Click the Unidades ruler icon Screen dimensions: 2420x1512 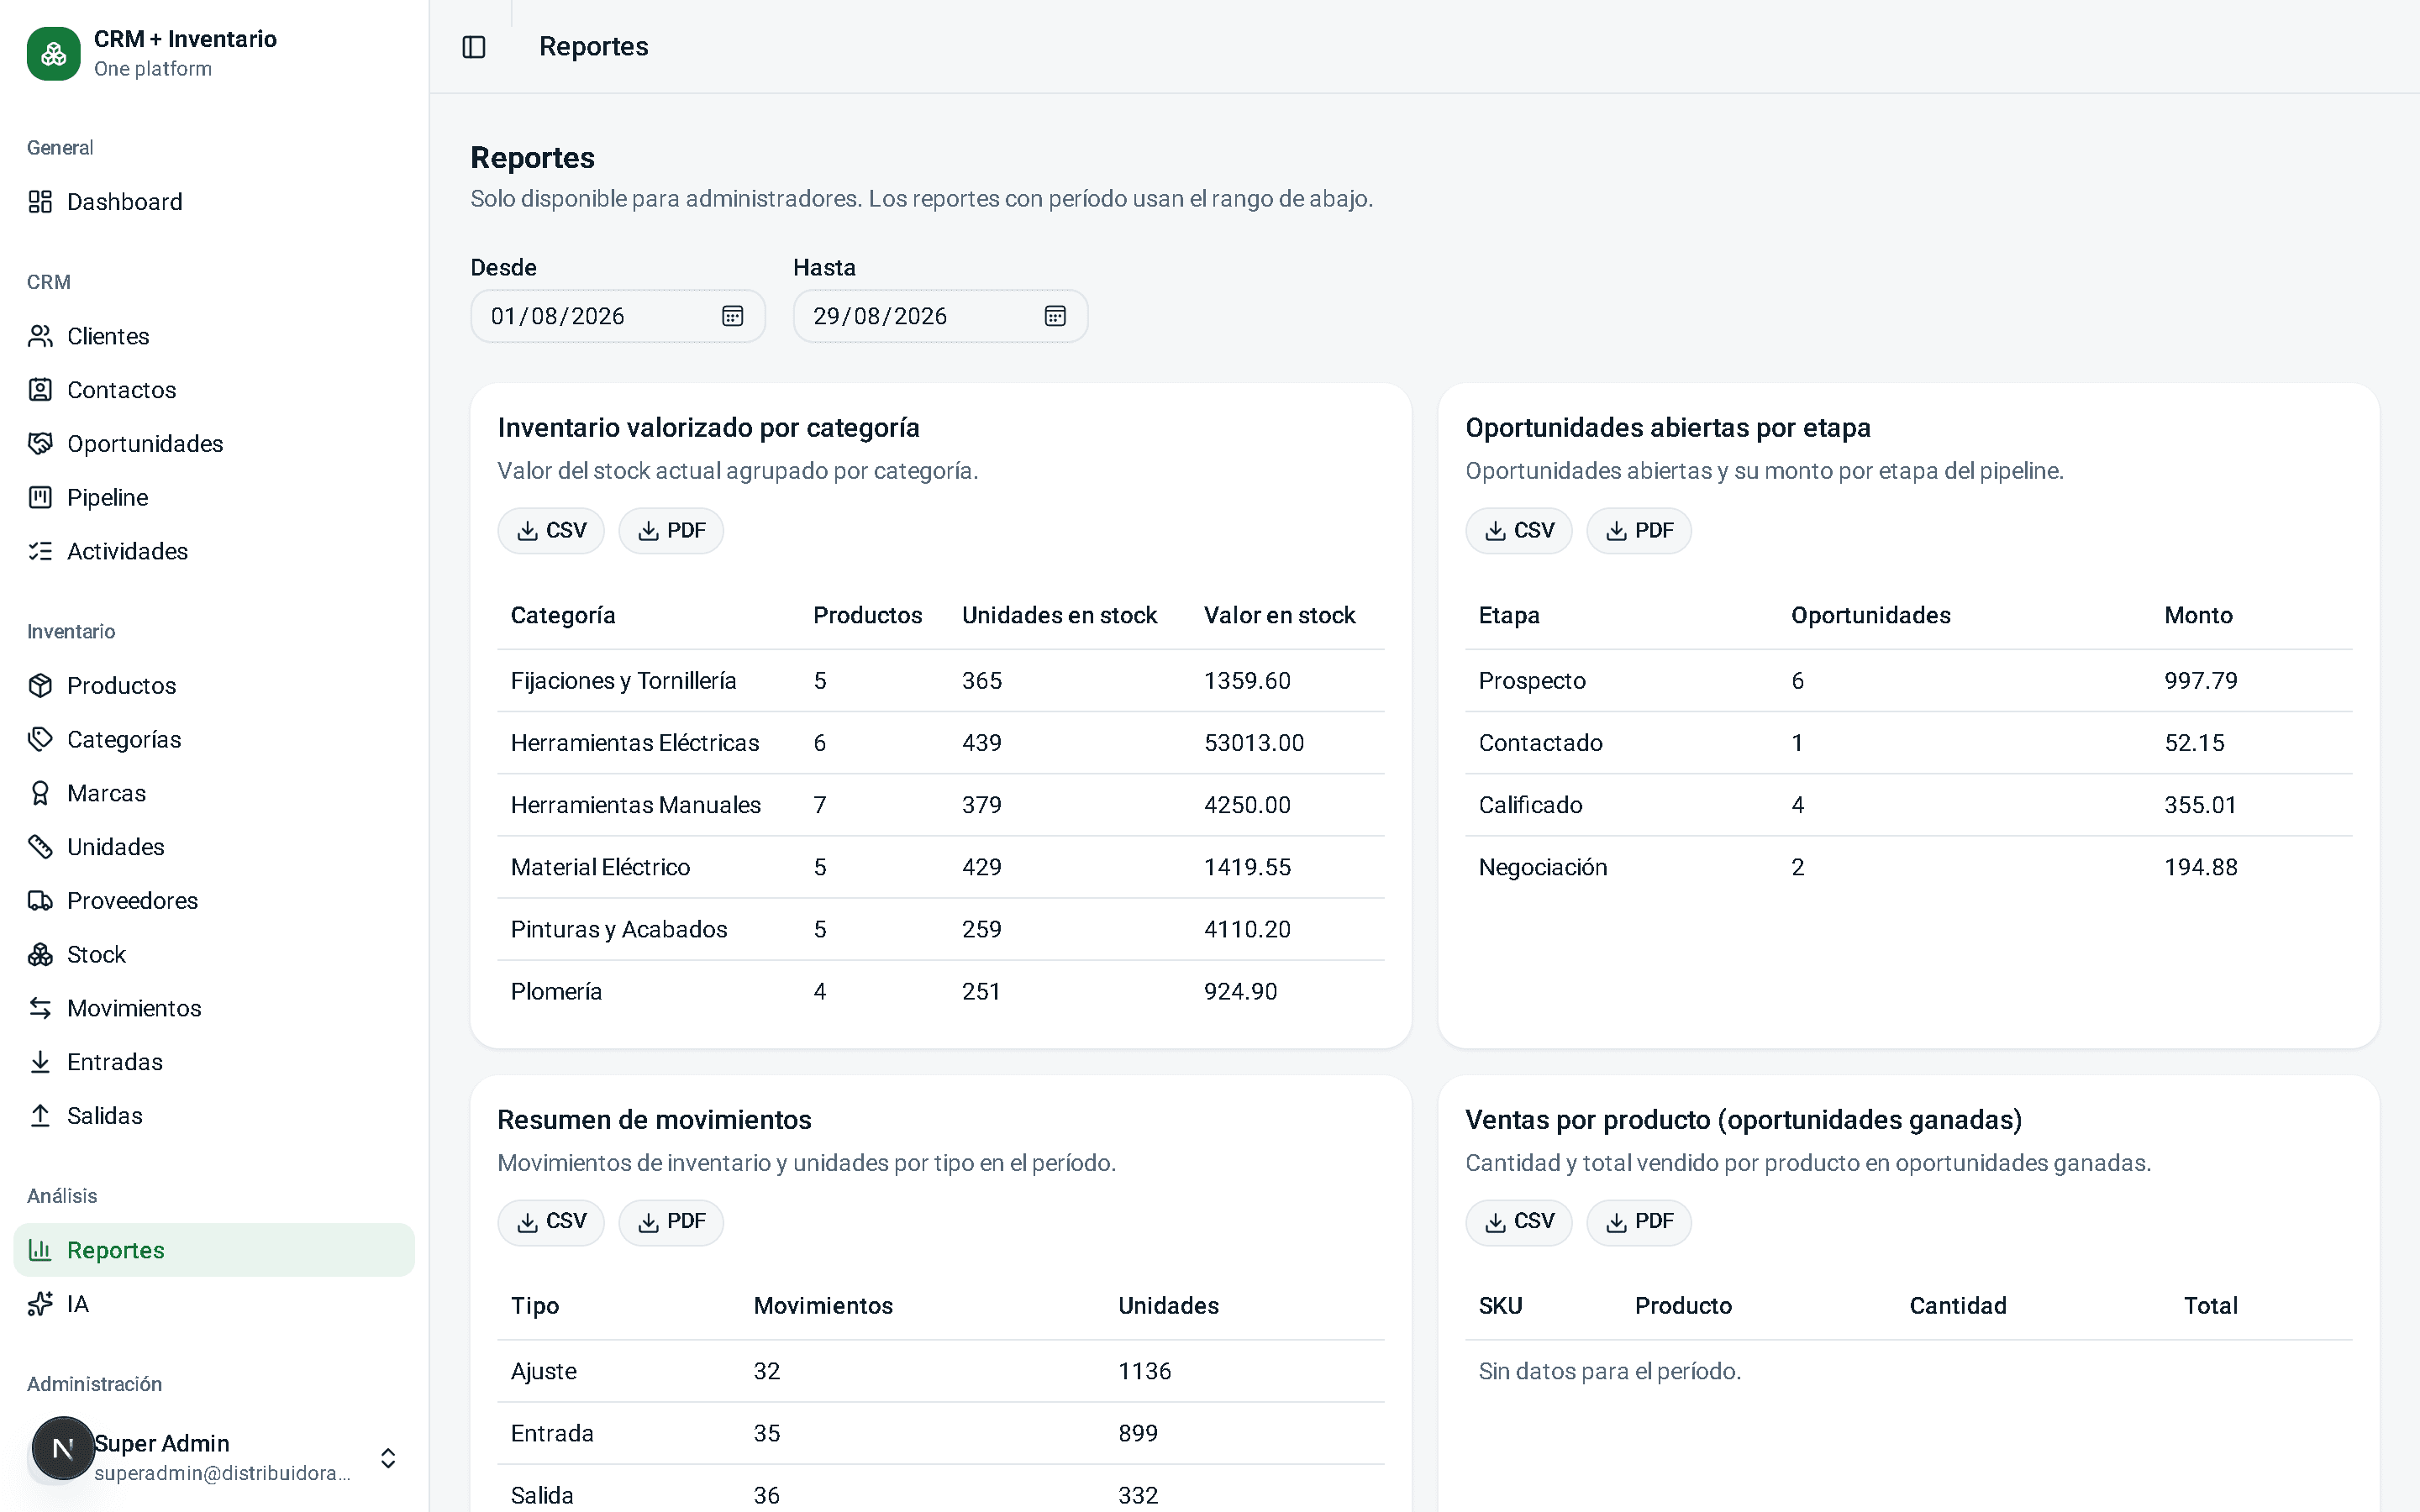[40, 847]
